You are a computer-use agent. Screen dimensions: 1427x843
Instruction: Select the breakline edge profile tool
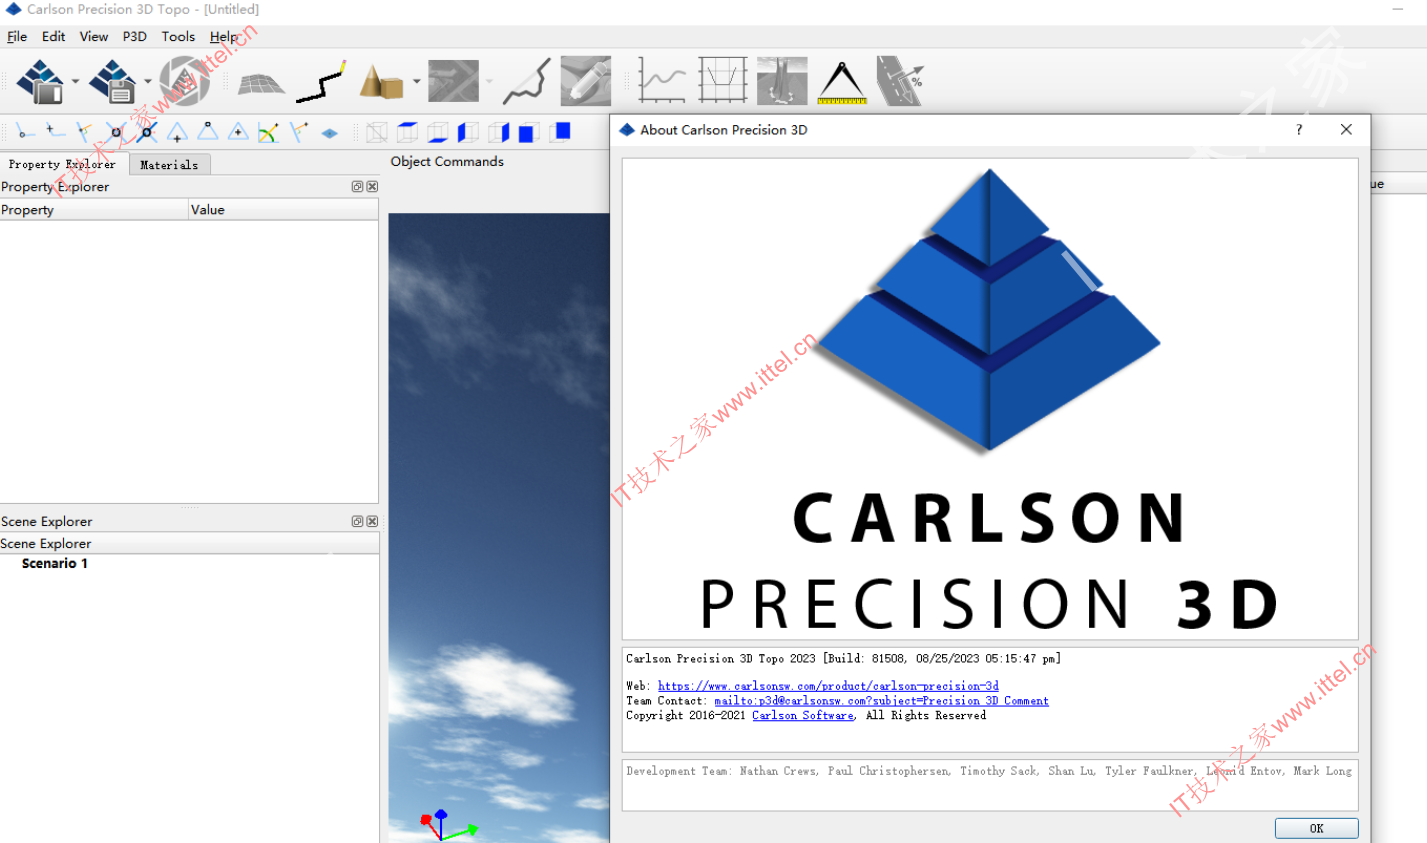pos(527,81)
